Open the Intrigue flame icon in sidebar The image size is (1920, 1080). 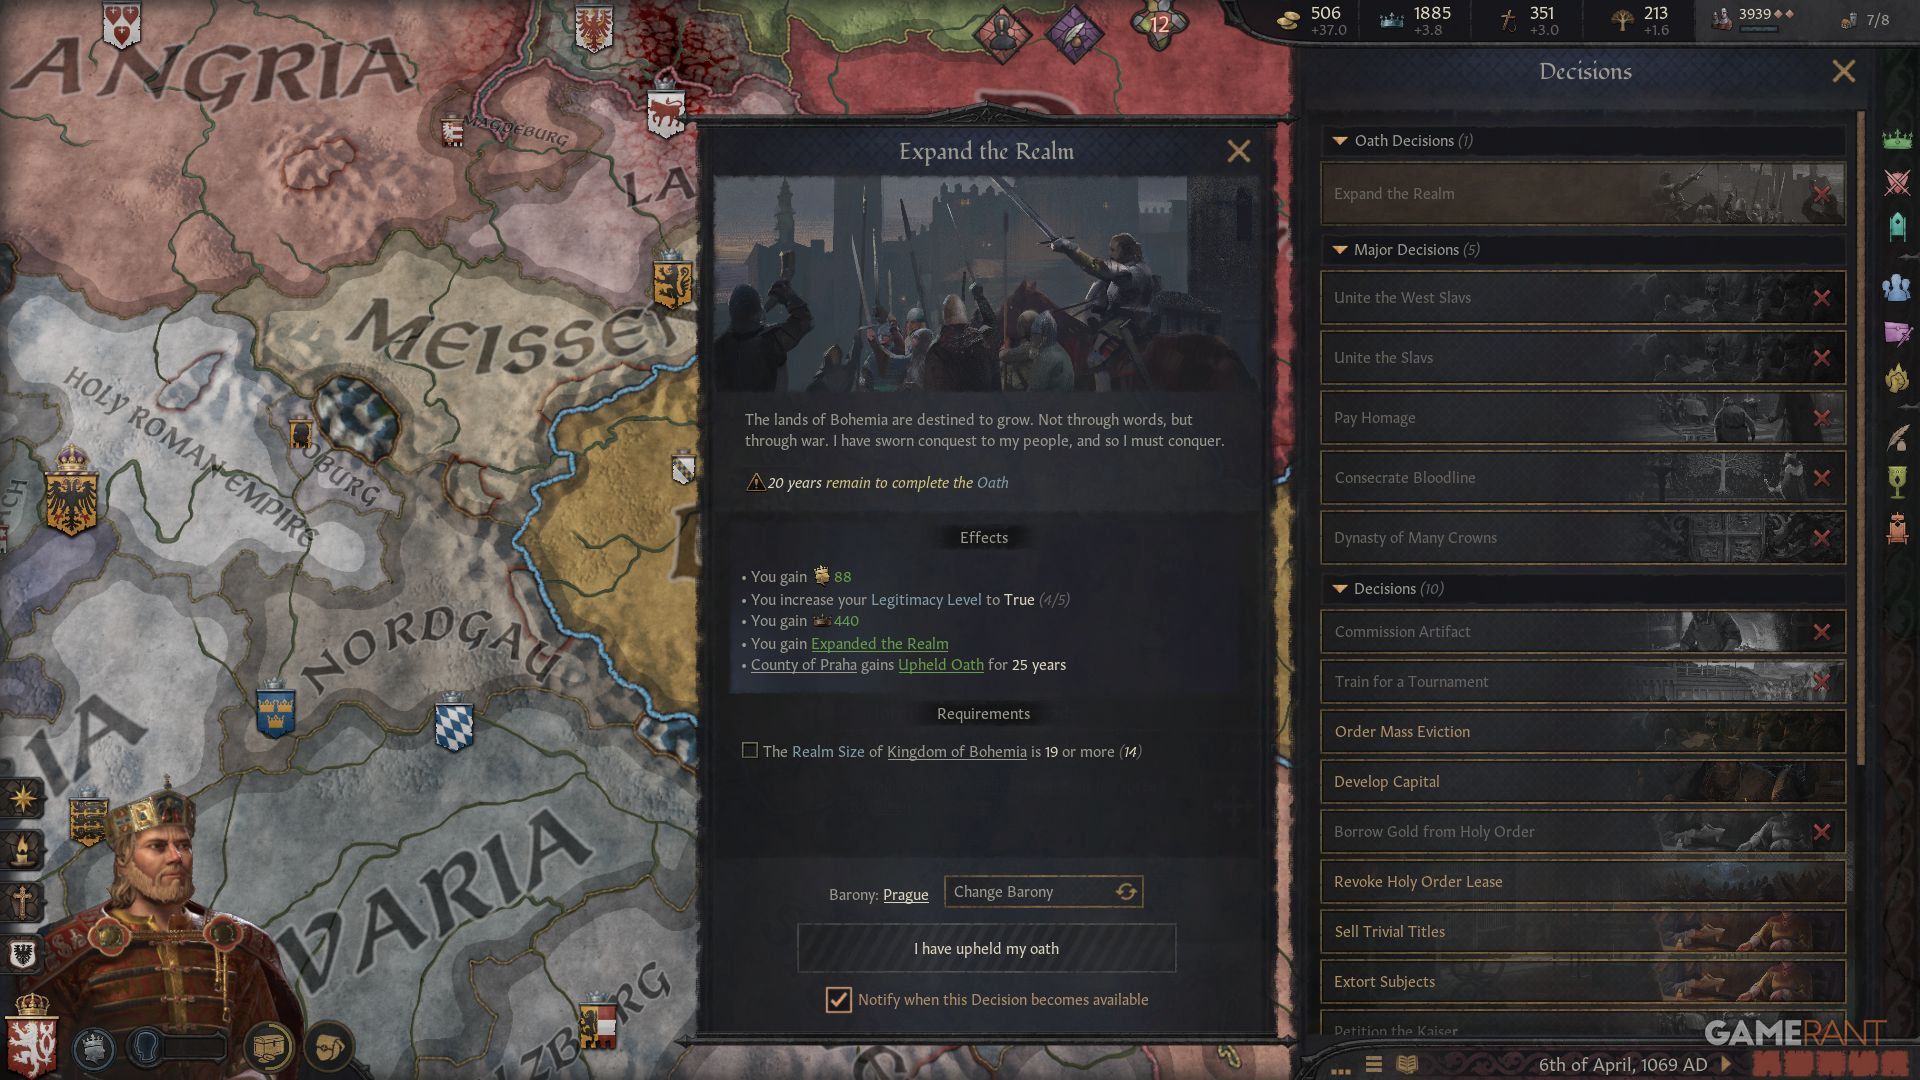1897,378
